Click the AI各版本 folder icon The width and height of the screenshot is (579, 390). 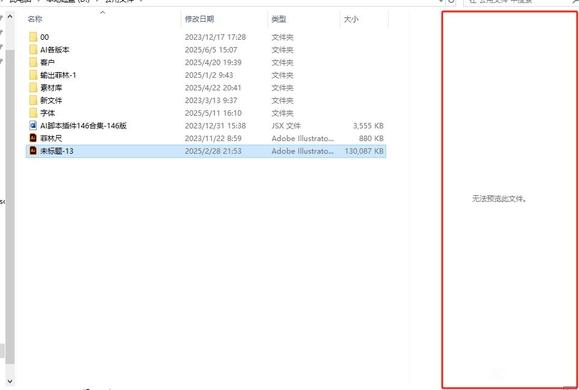click(33, 49)
